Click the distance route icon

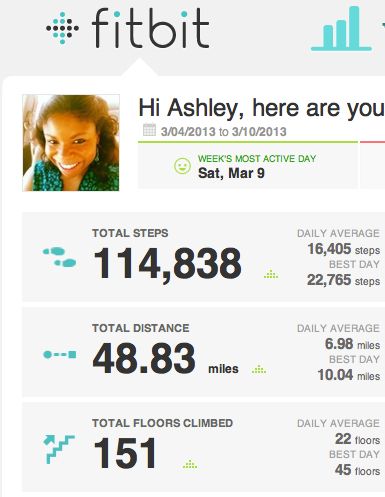point(60,354)
